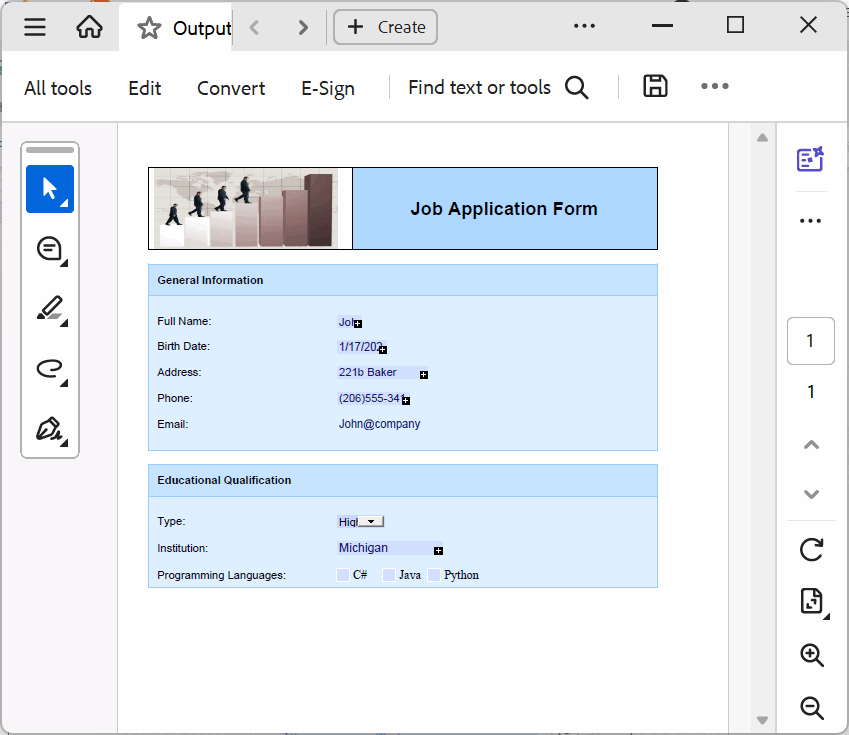Zoom in on the document
This screenshot has width=849, height=735.
[x=812, y=655]
